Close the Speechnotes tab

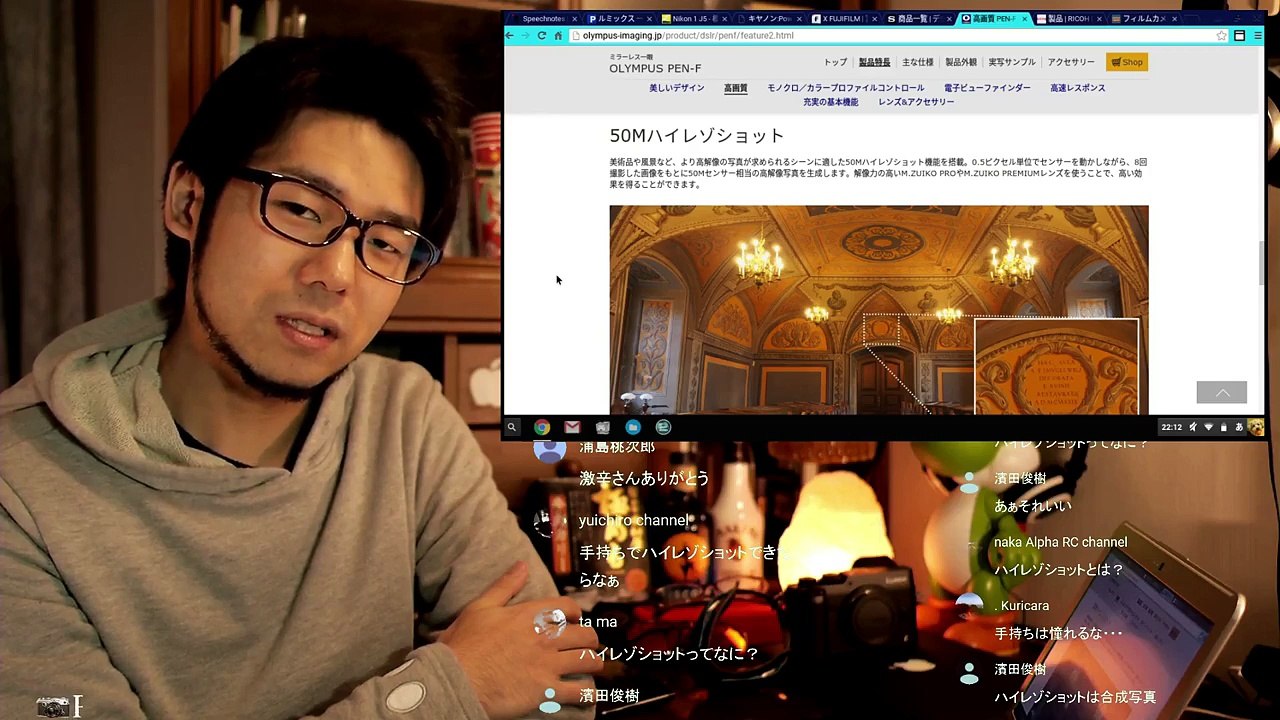575,18
